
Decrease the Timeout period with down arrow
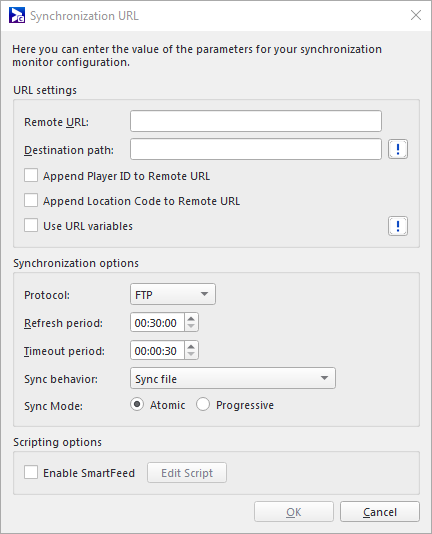pyautogui.click(x=191, y=355)
